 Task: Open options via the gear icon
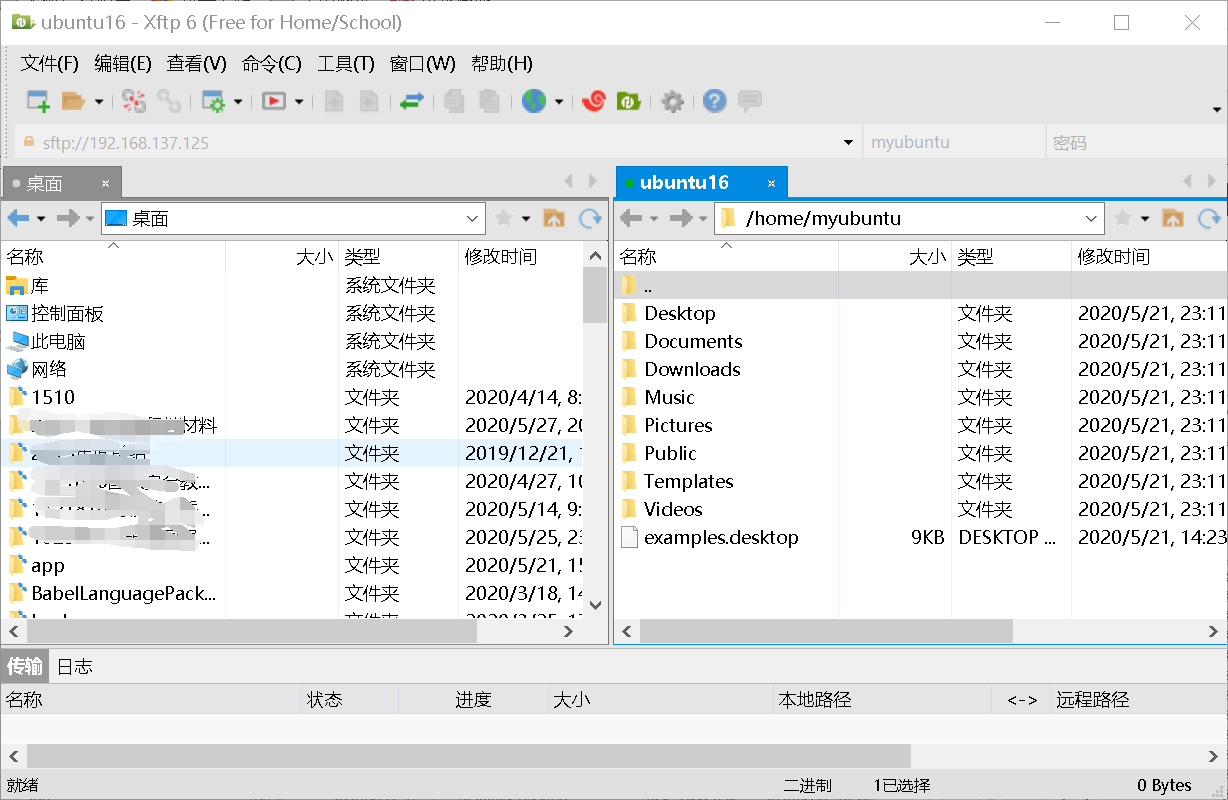click(673, 101)
